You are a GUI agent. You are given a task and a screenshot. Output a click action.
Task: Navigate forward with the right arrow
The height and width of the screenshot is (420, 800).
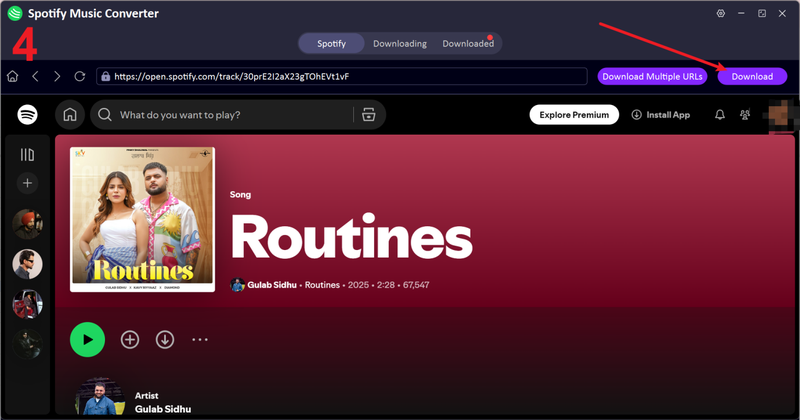(x=57, y=76)
